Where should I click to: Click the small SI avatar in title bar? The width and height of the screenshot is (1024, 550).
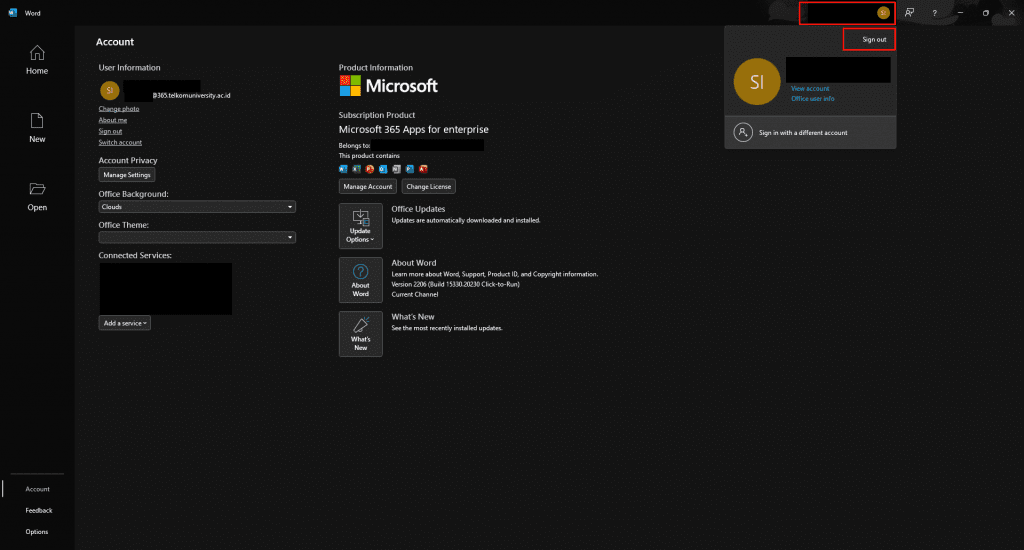click(883, 13)
